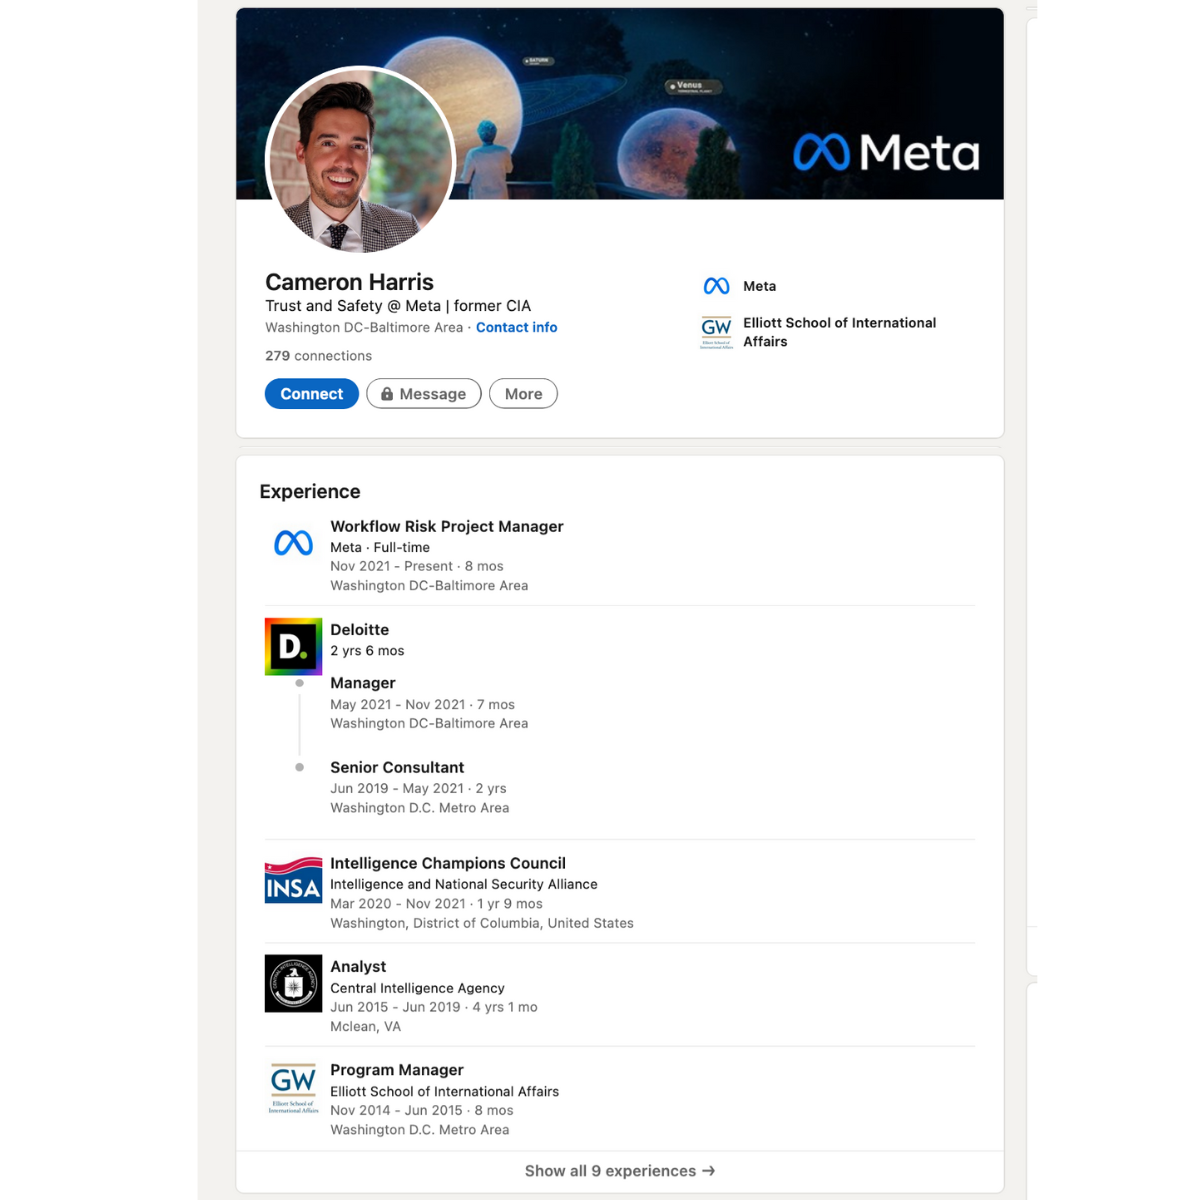The height and width of the screenshot is (1200, 1200).
Task: Click the INSA organization logo
Action: [293, 880]
